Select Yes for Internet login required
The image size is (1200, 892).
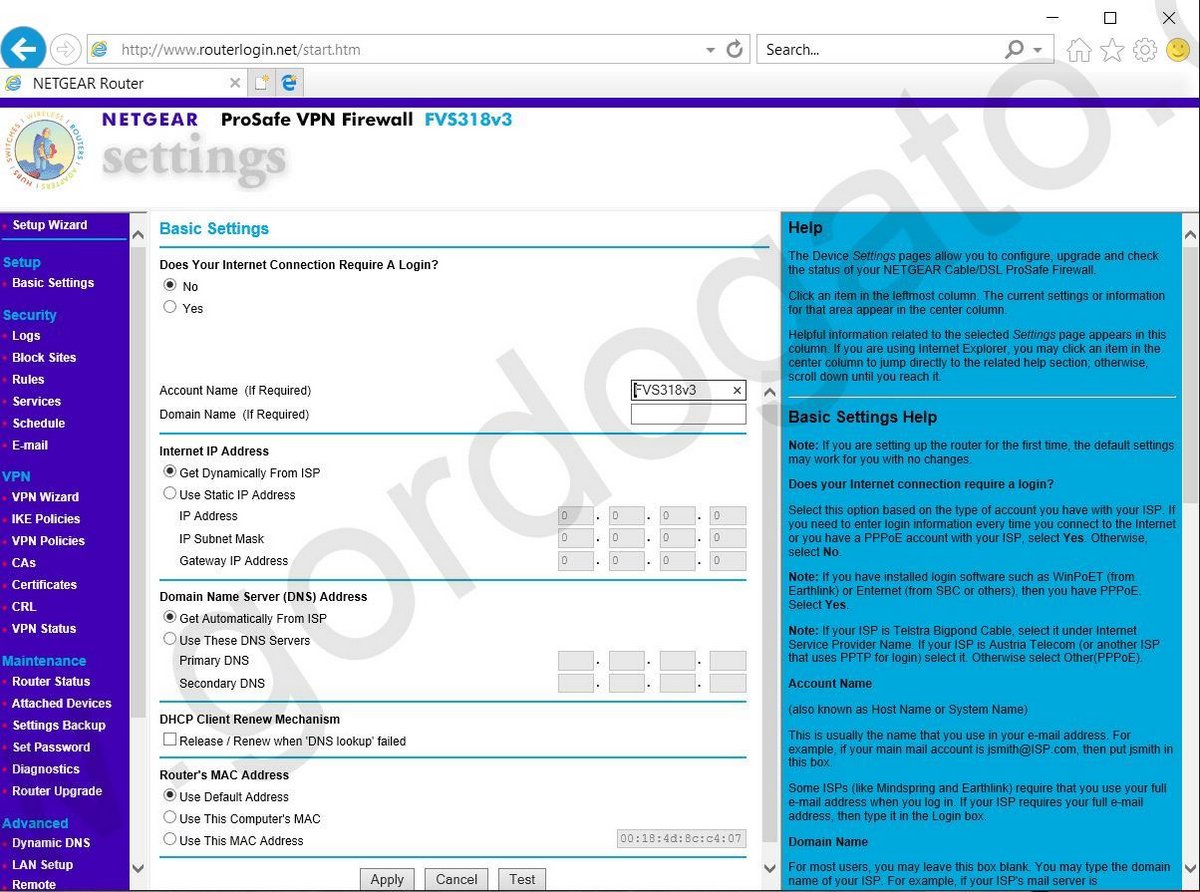pyautogui.click(x=170, y=308)
